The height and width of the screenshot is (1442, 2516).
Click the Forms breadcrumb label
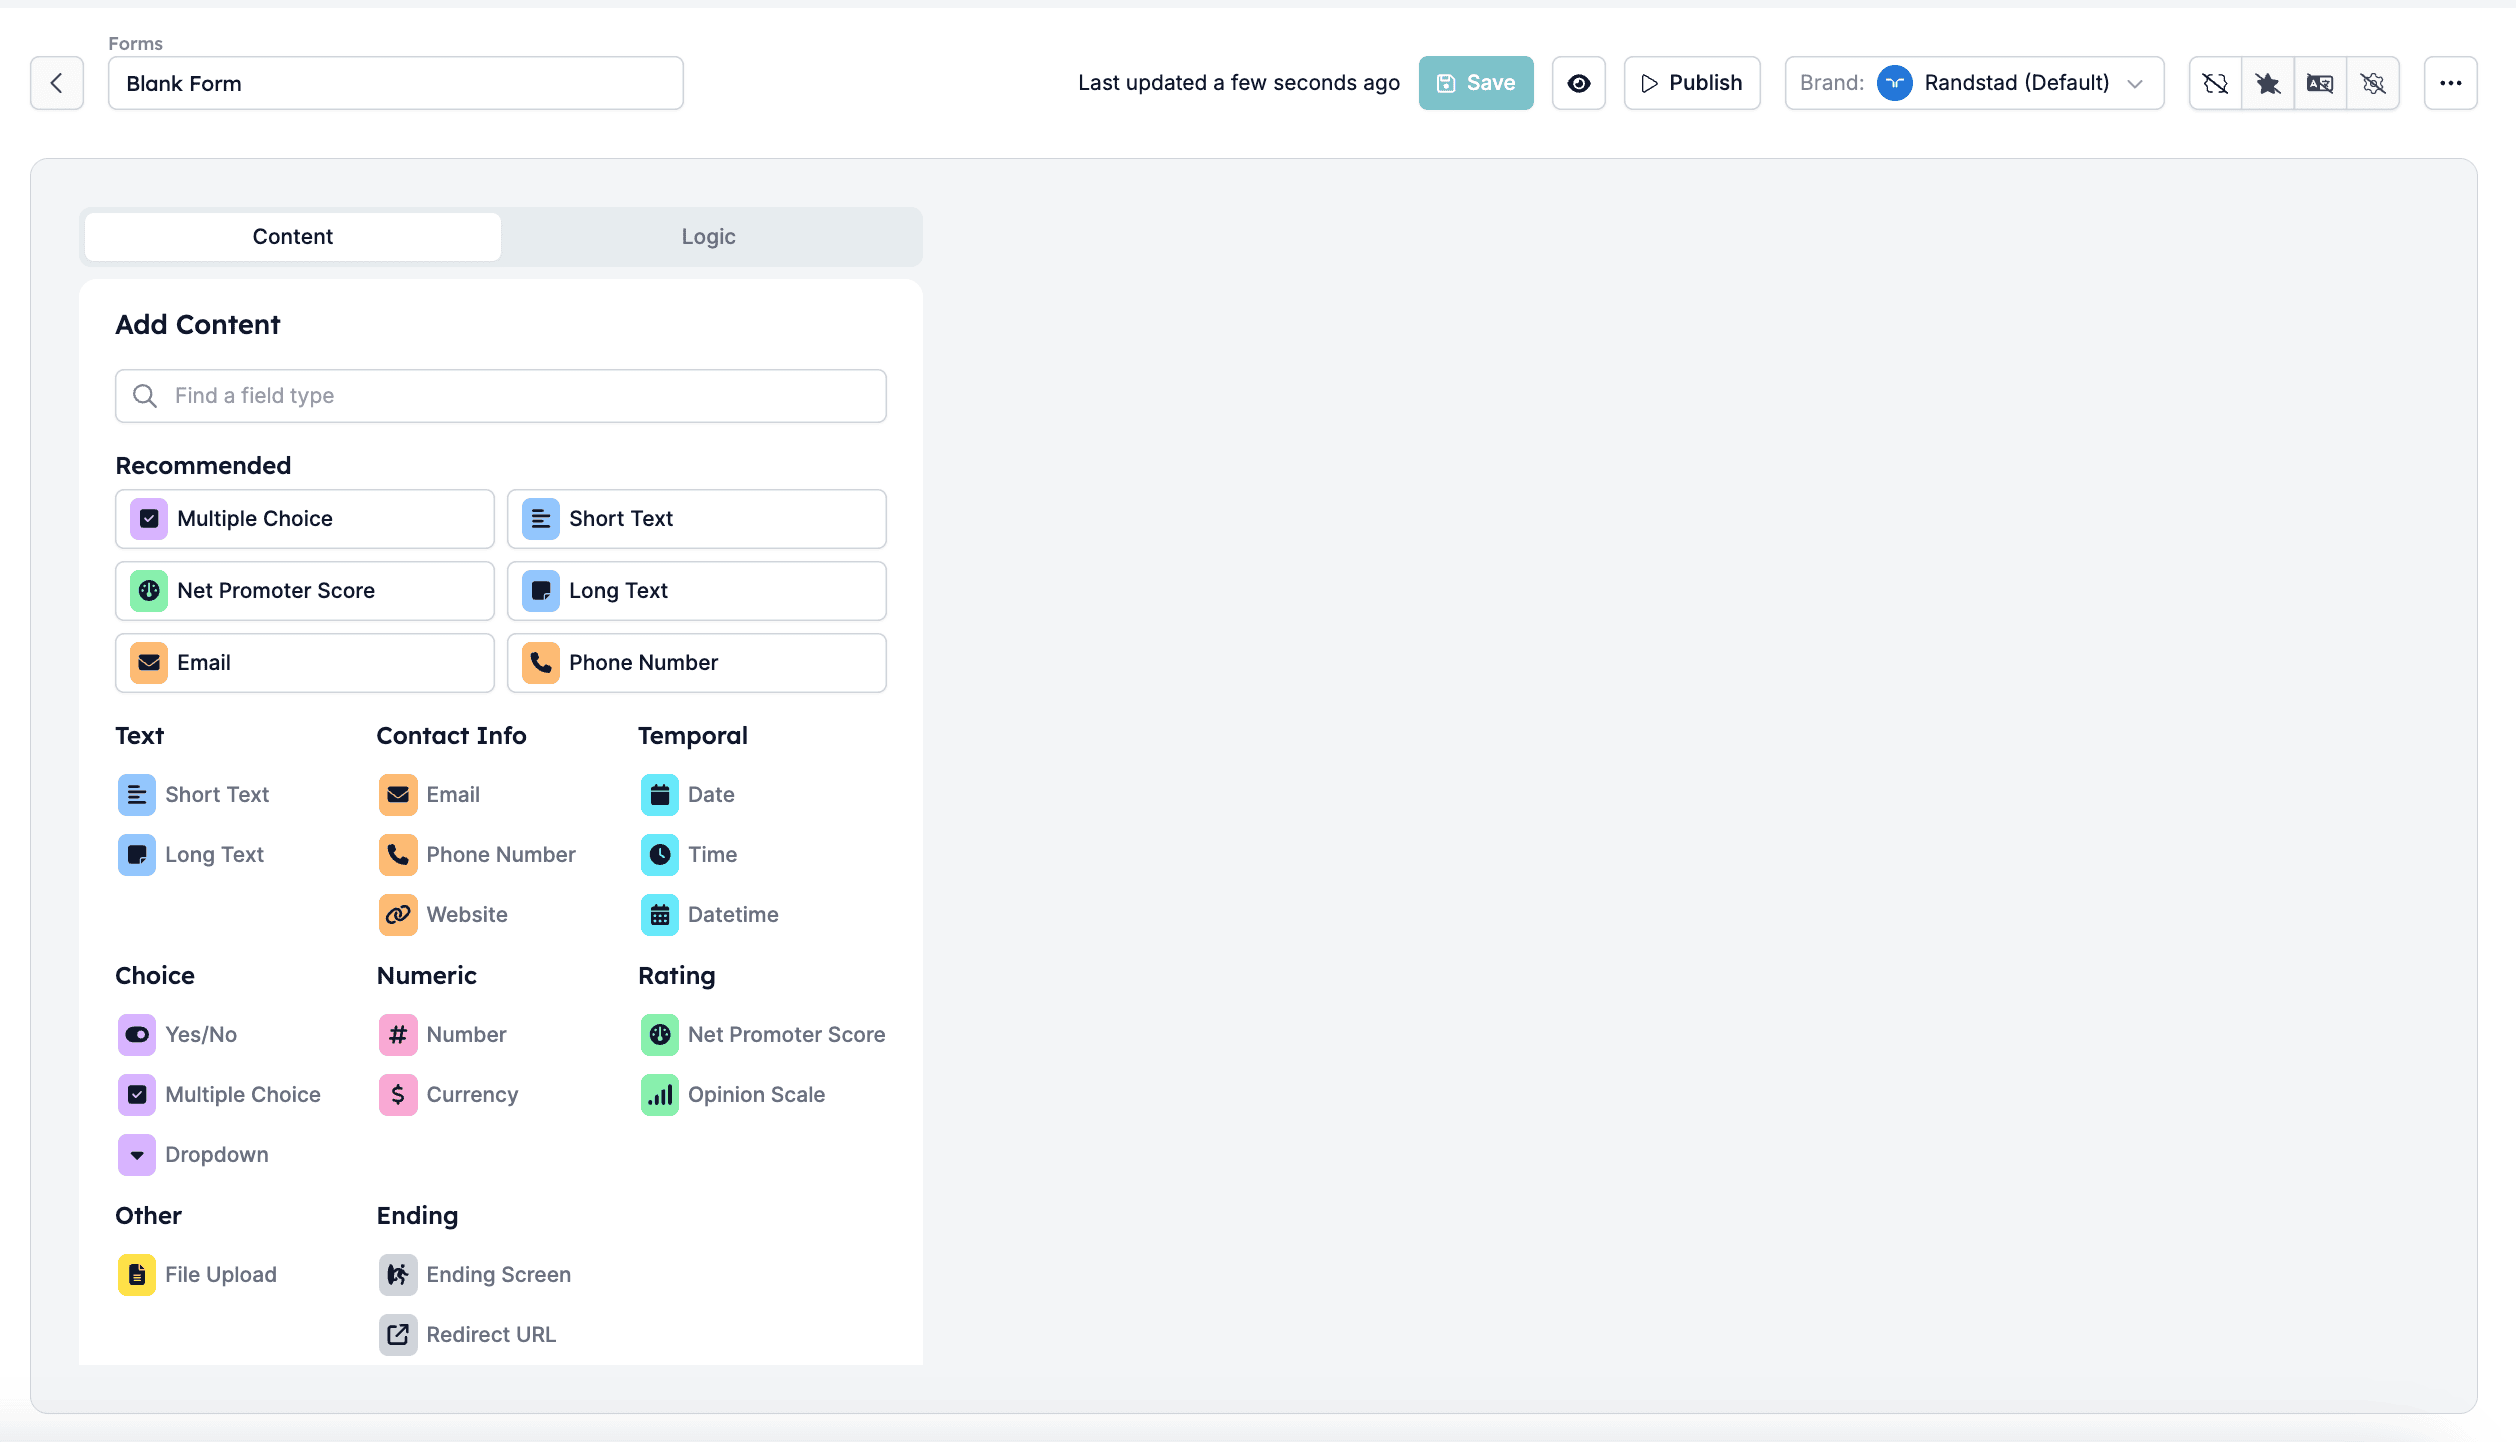[135, 44]
